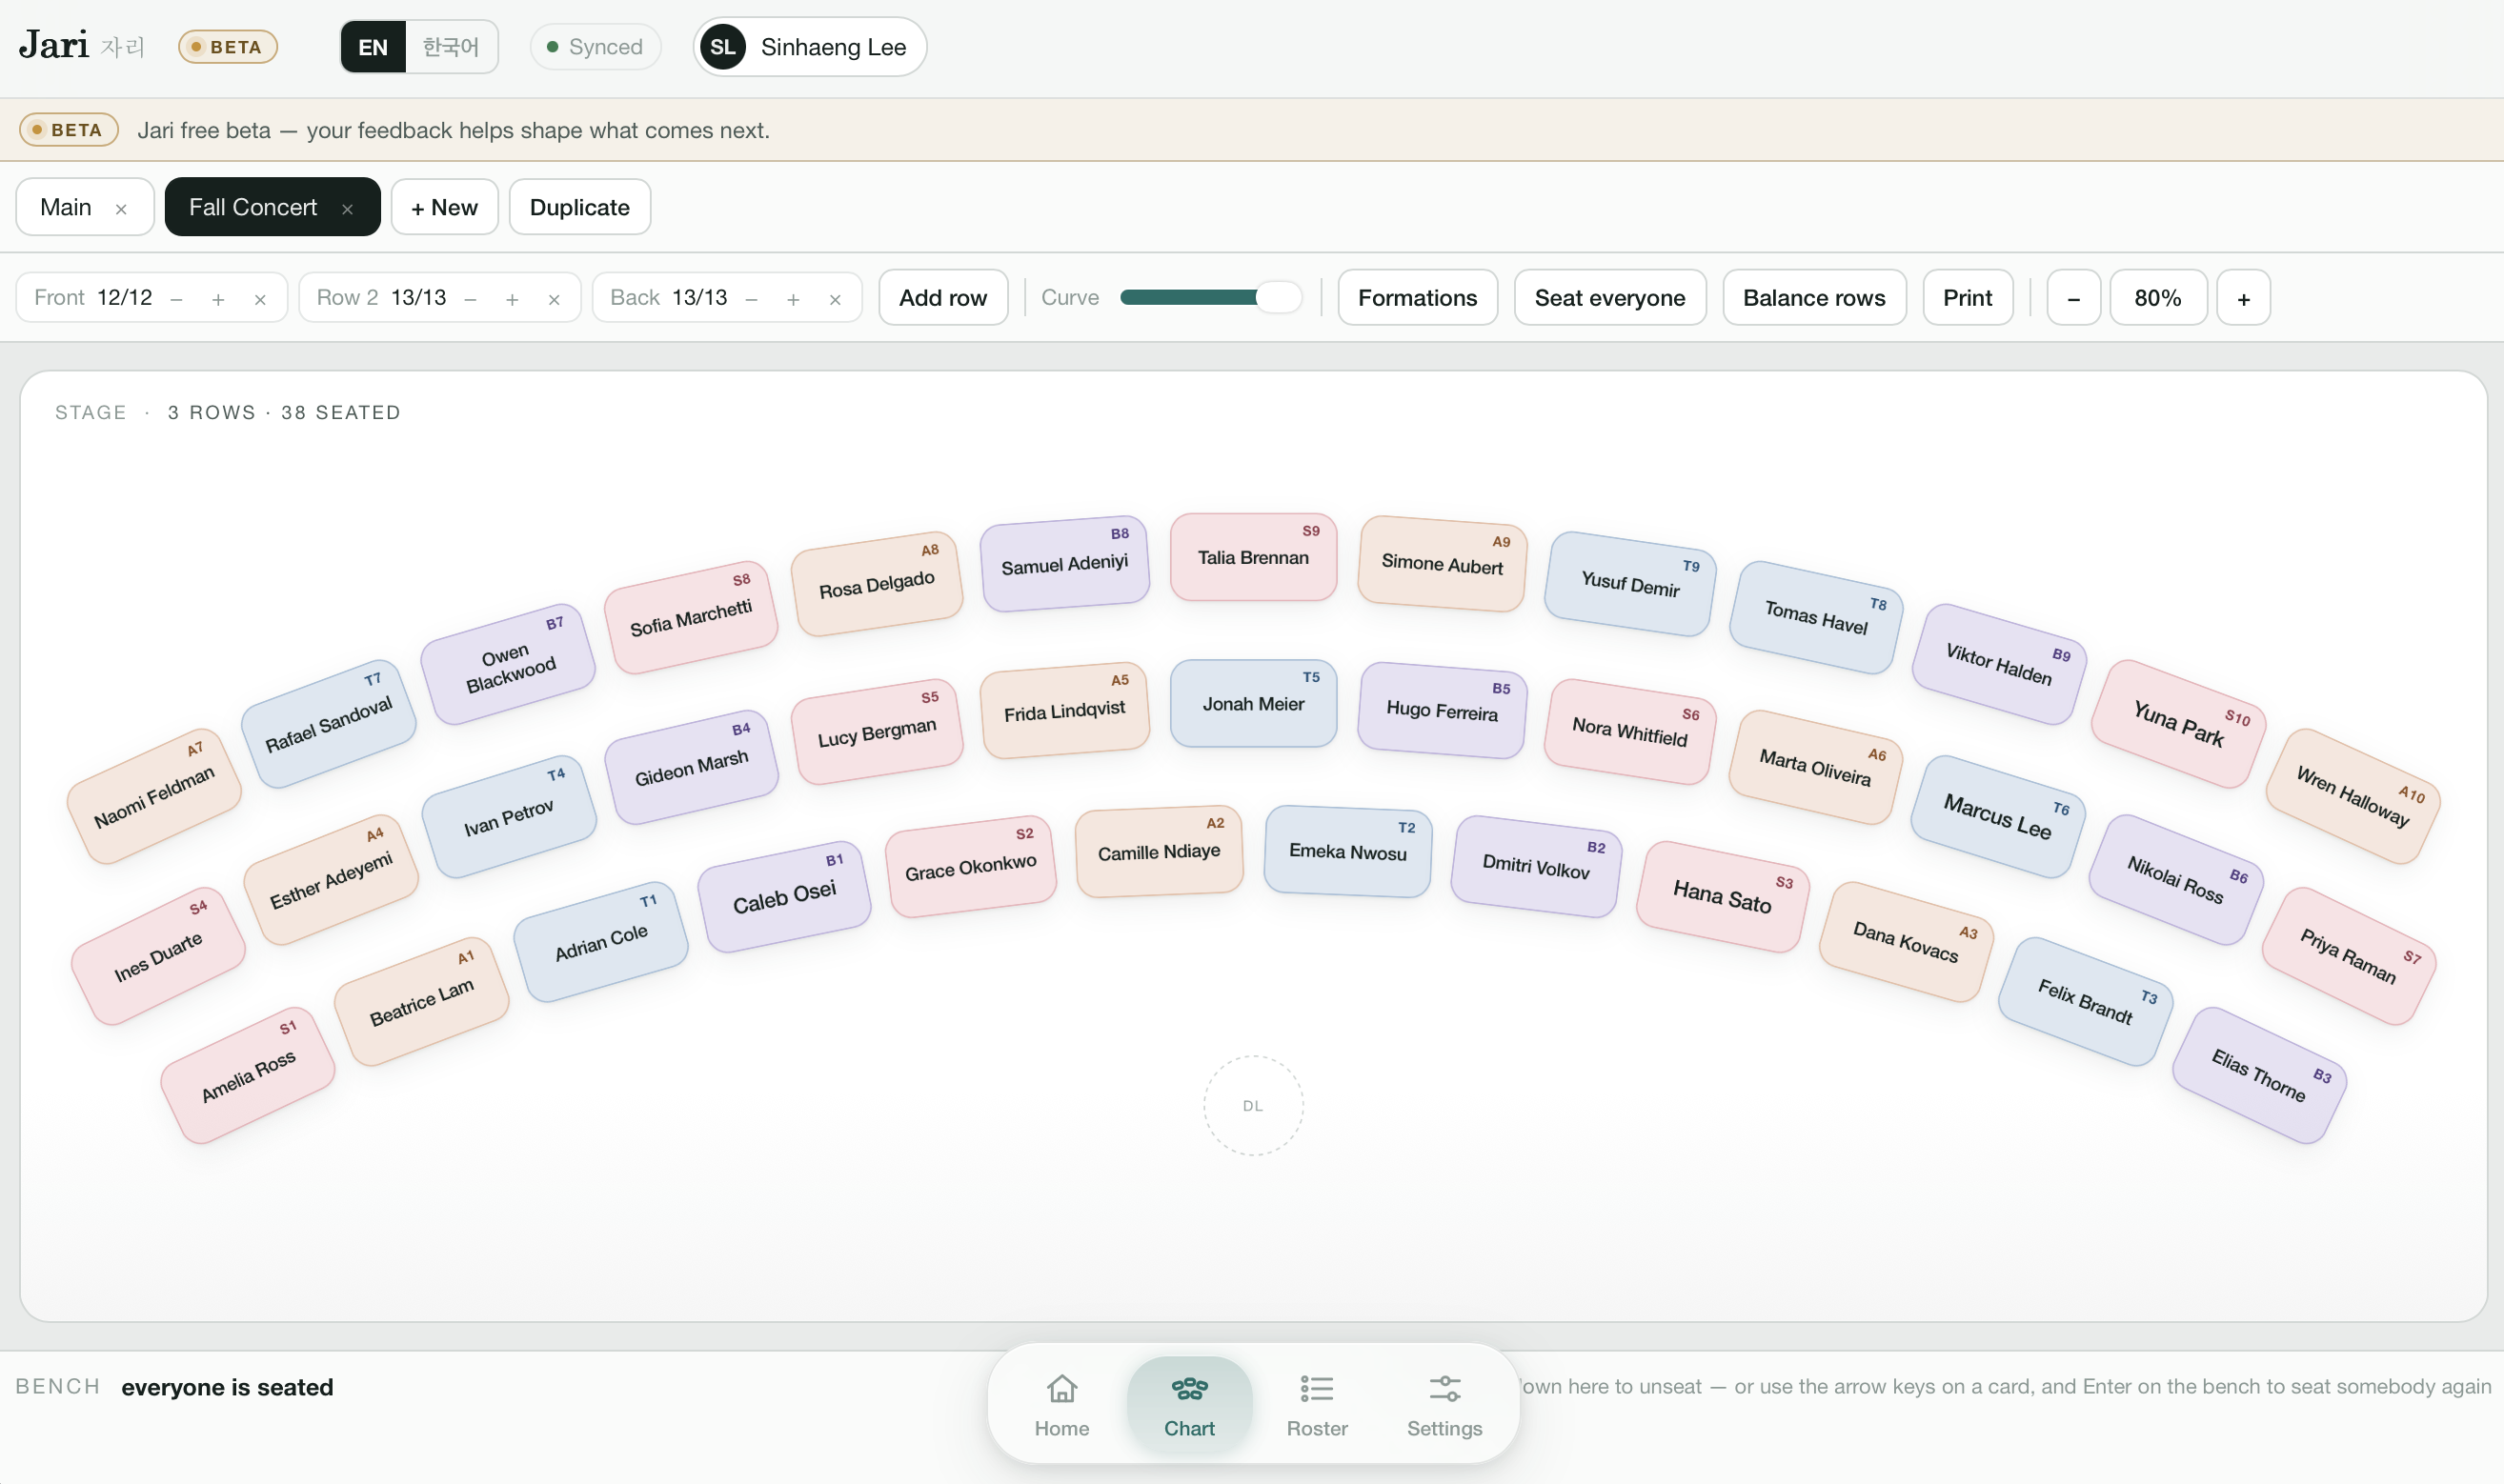This screenshot has width=2504, height=1484.
Task: Select the Chart navigation icon
Action: click(1189, 1388)
